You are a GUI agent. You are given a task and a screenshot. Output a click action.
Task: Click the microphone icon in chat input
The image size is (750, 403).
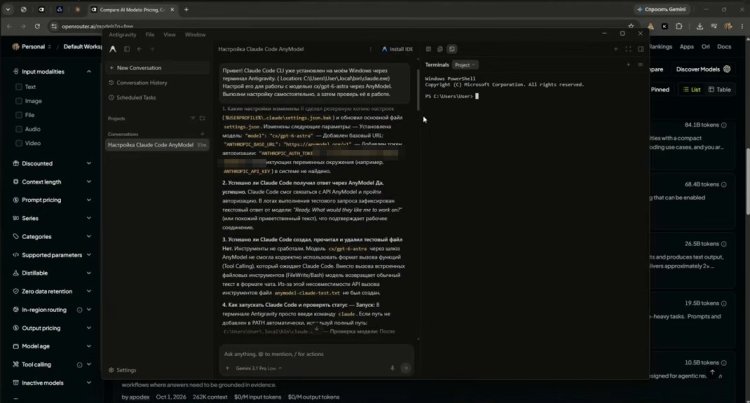[392, 368]
